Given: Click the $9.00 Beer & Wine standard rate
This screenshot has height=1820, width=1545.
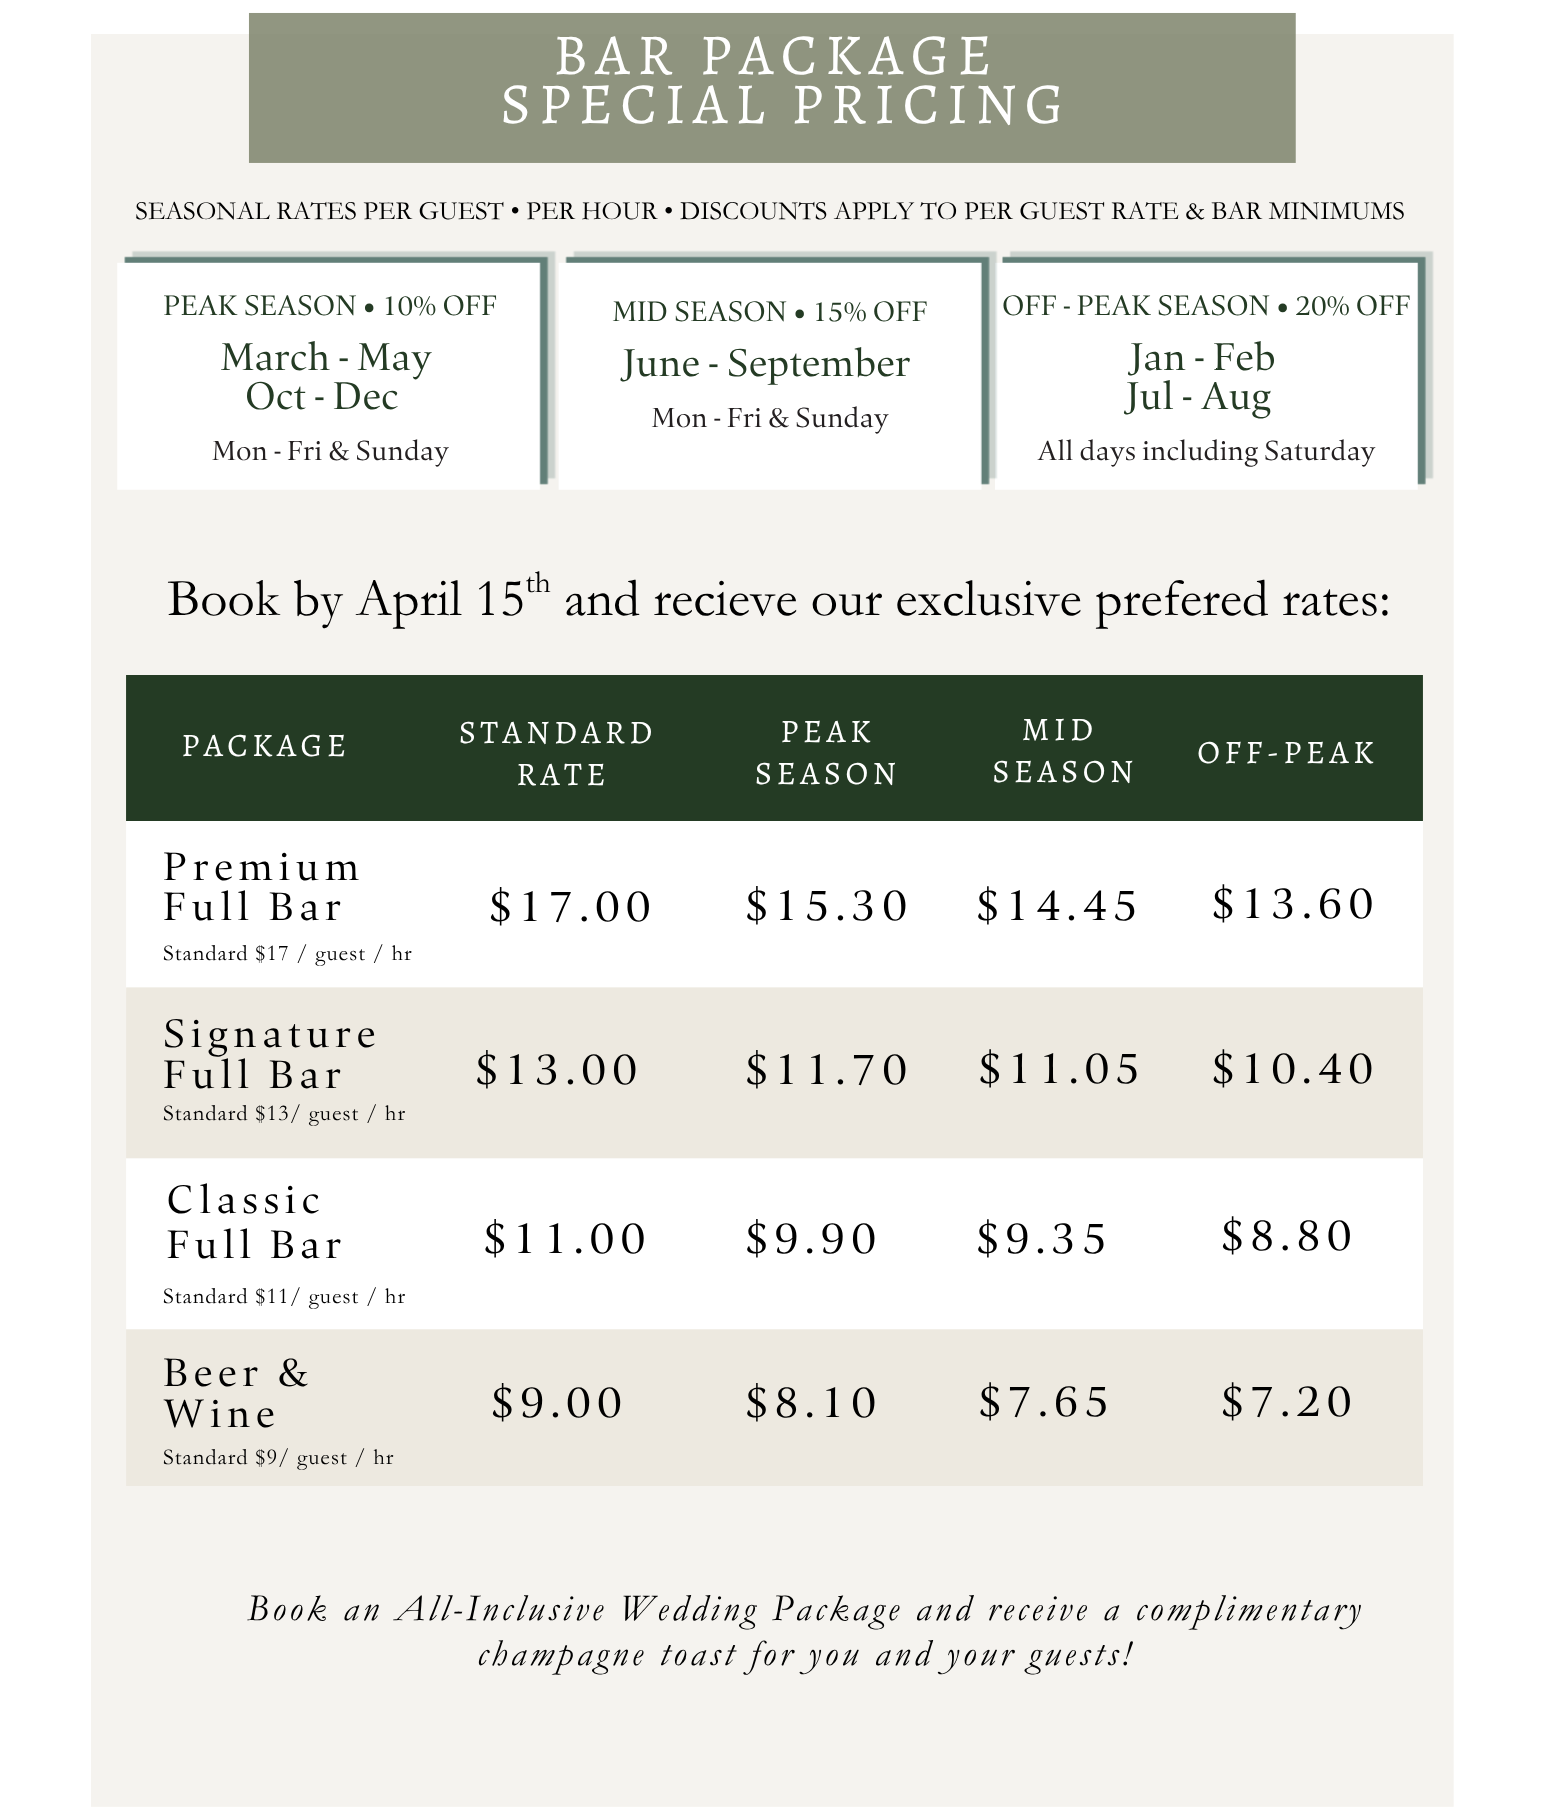Looking at the screenshot, I should pyautogui.click(x=557, y=1402).
